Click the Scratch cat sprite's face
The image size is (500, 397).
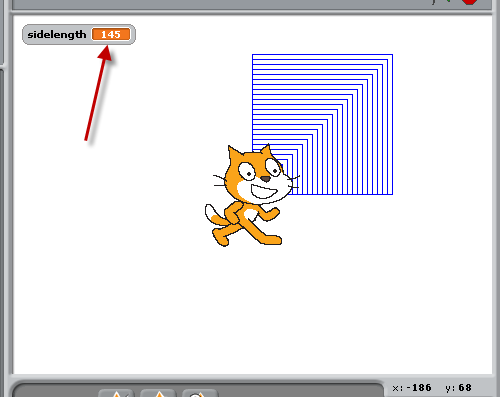tap(258, 176)
